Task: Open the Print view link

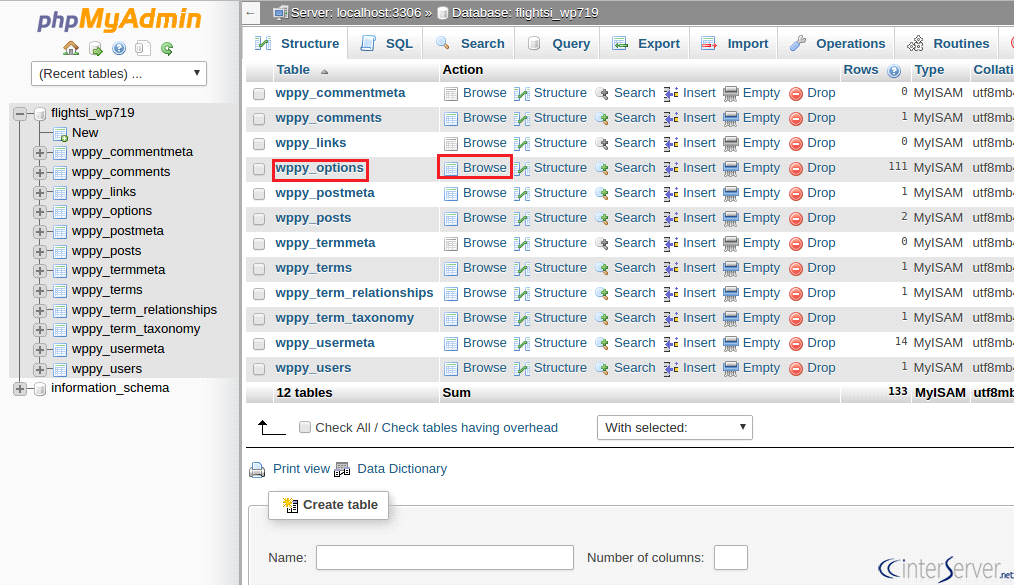Action: [x=301, y=469]
